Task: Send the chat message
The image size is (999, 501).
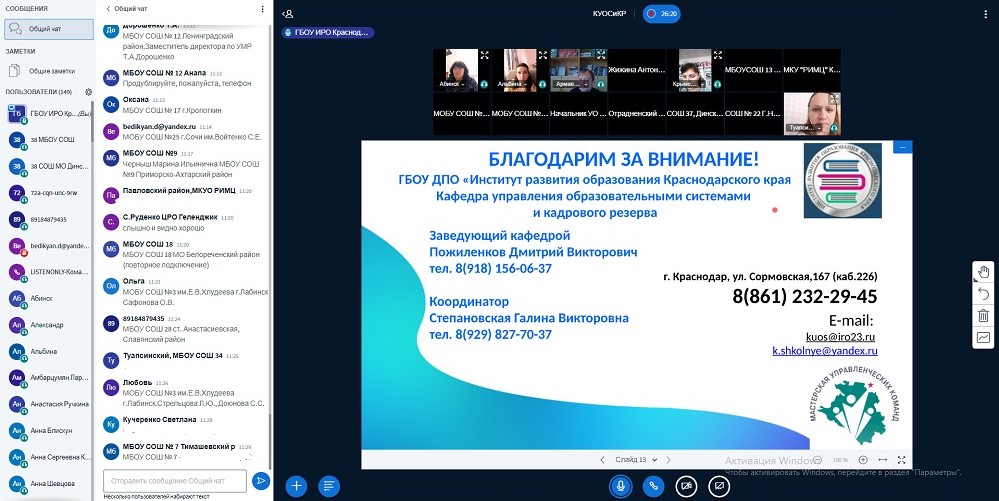Action: (x=261, y=481)
